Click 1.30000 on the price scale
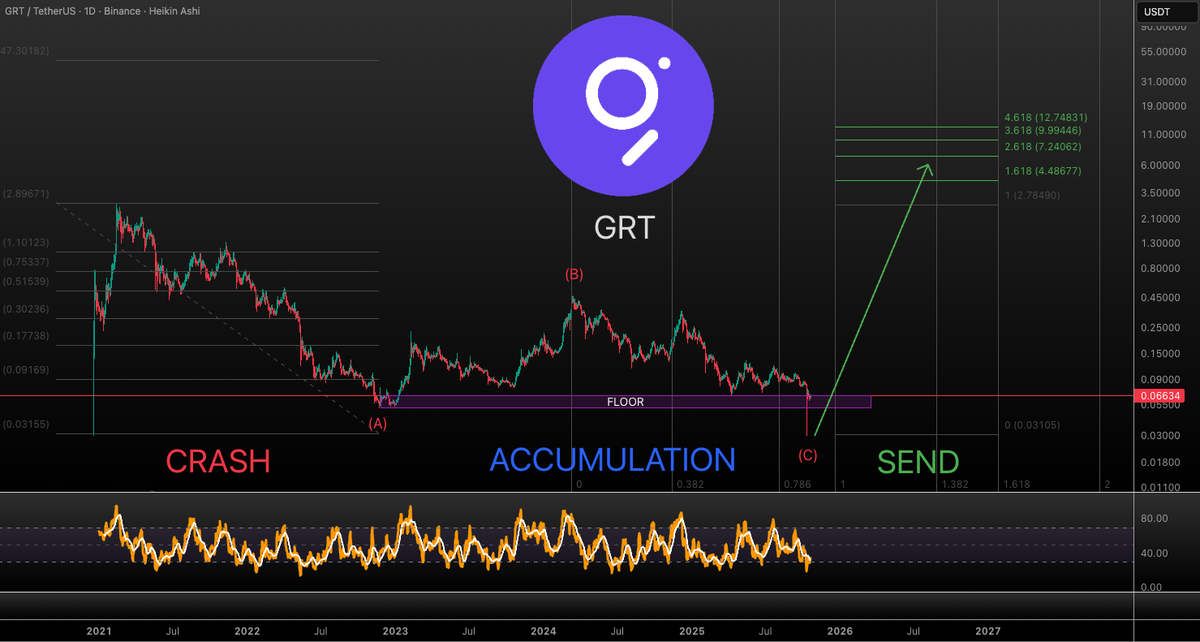 pos(1163,243)
